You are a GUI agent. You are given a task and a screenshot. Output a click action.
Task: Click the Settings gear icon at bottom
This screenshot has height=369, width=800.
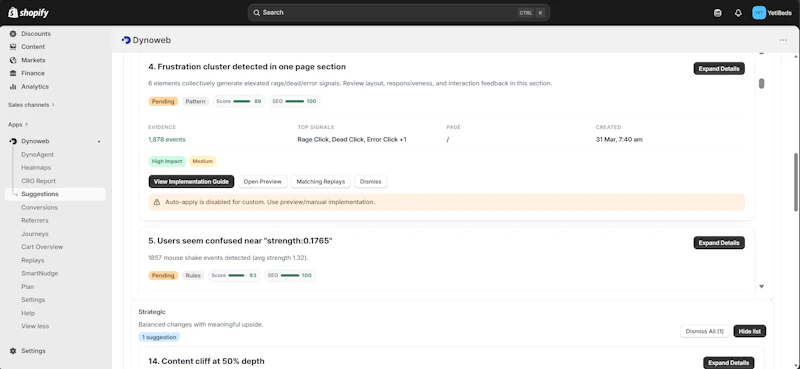tap(13, 351)
